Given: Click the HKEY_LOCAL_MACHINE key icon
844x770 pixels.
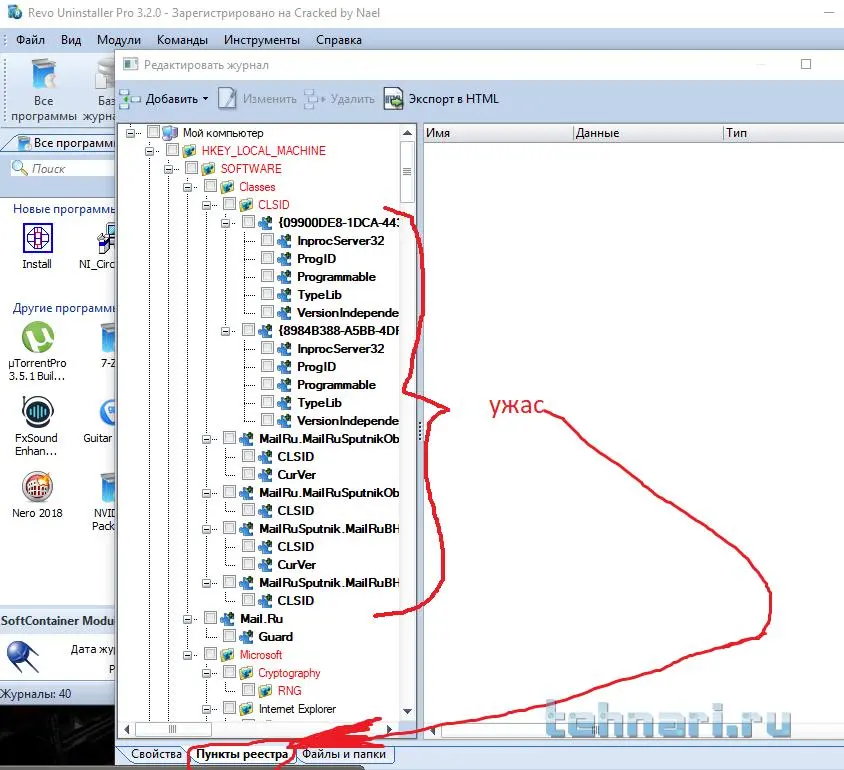Looking at the screenshot, I should click(189, 151).
